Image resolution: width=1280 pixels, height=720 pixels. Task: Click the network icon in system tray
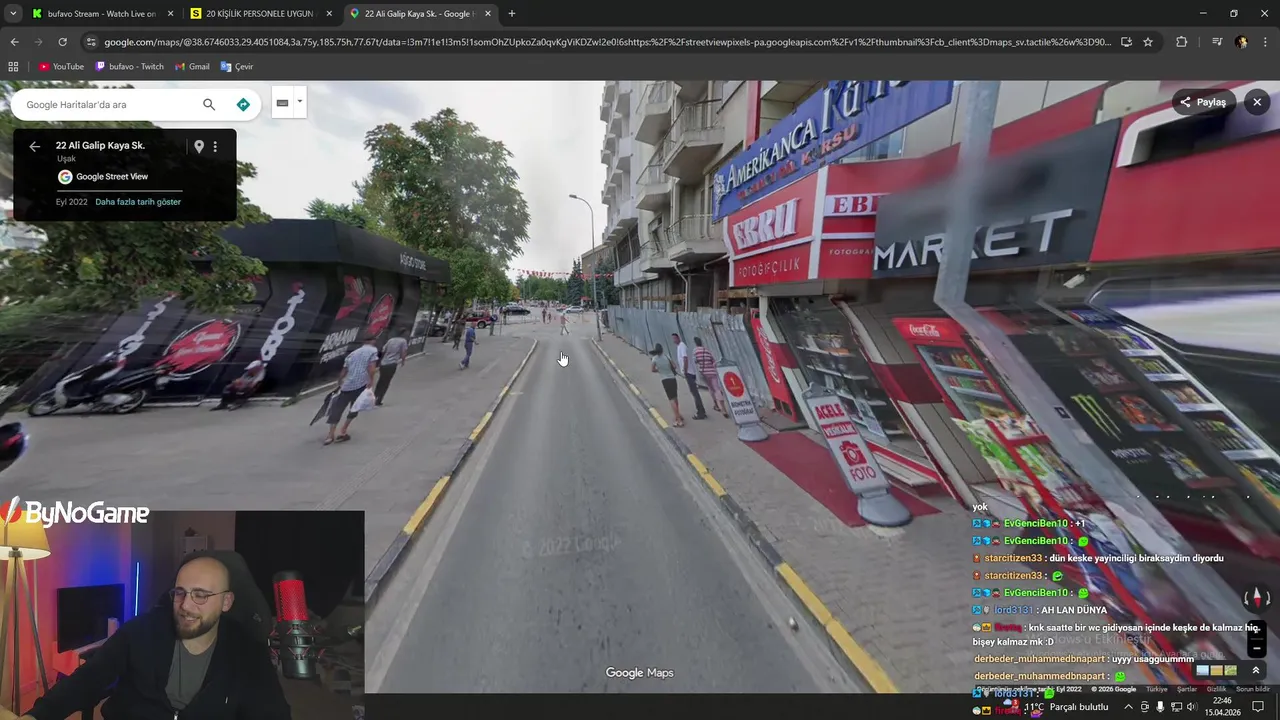pyautogui.click(x=1175, y=707)
